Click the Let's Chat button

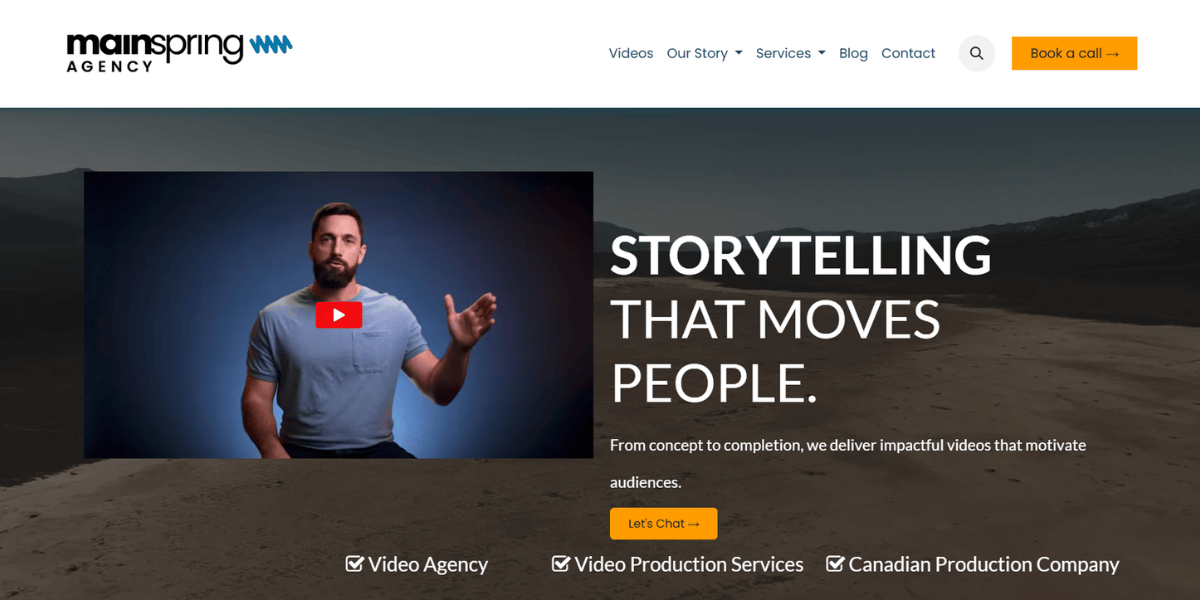663,524
